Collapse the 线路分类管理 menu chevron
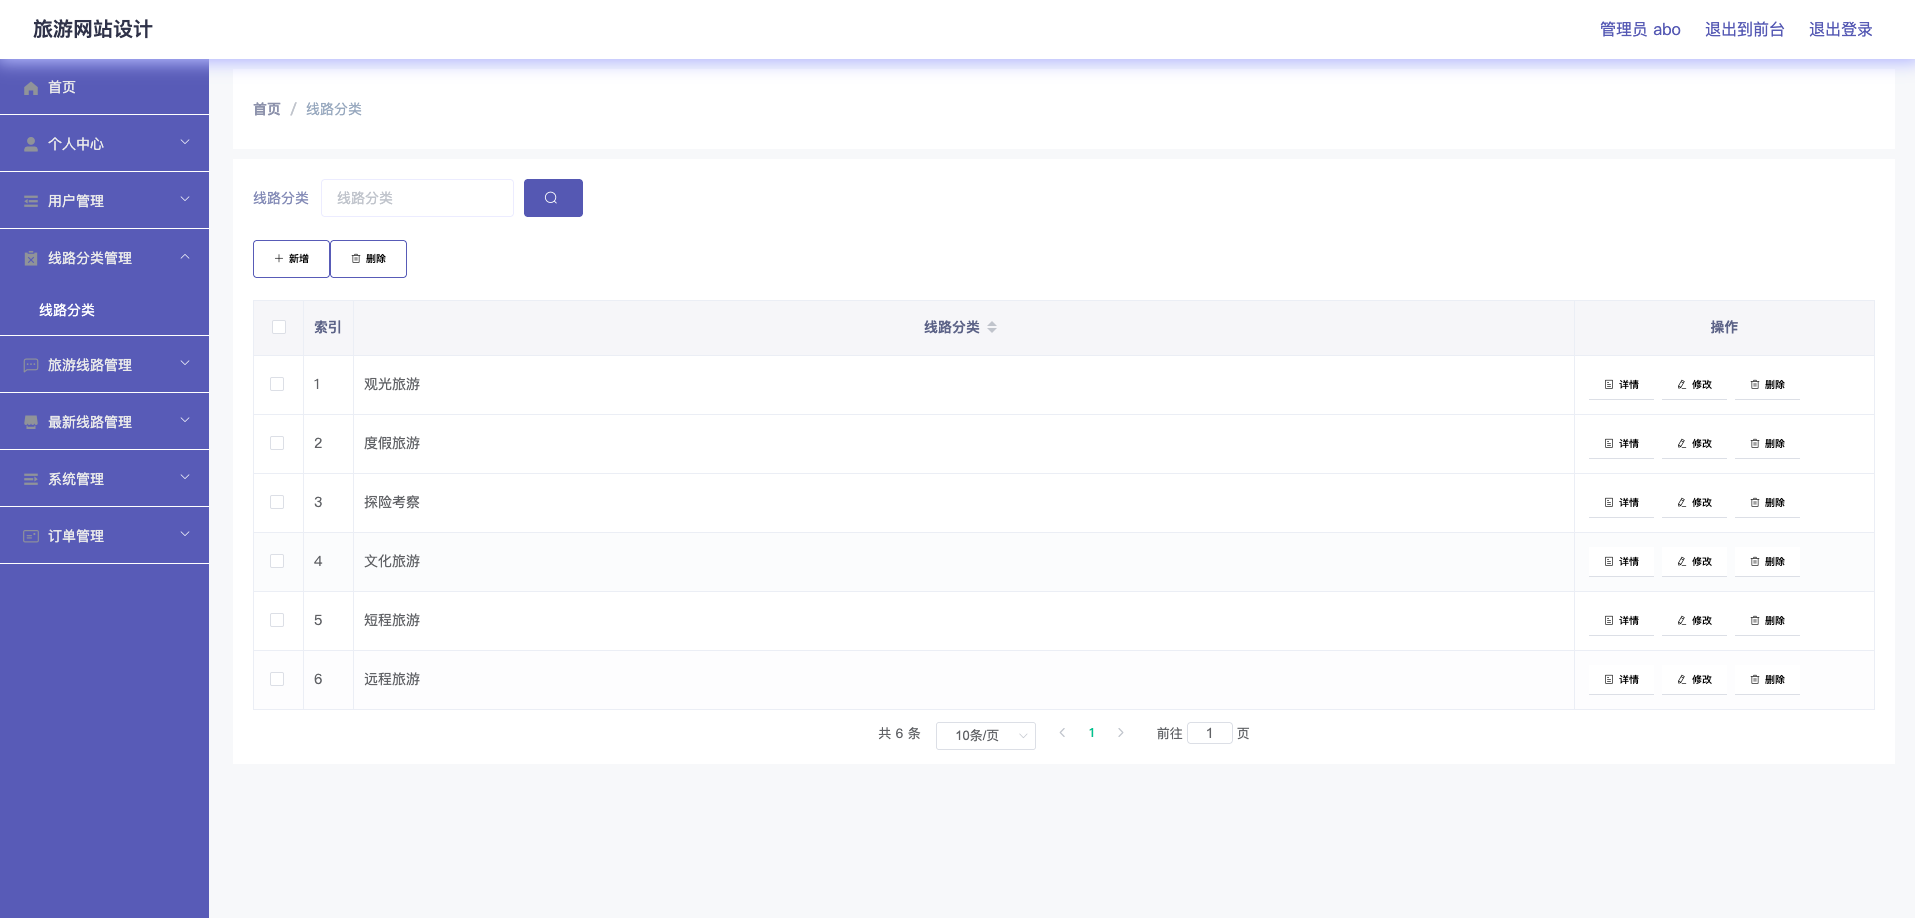 tap(185, 256)
